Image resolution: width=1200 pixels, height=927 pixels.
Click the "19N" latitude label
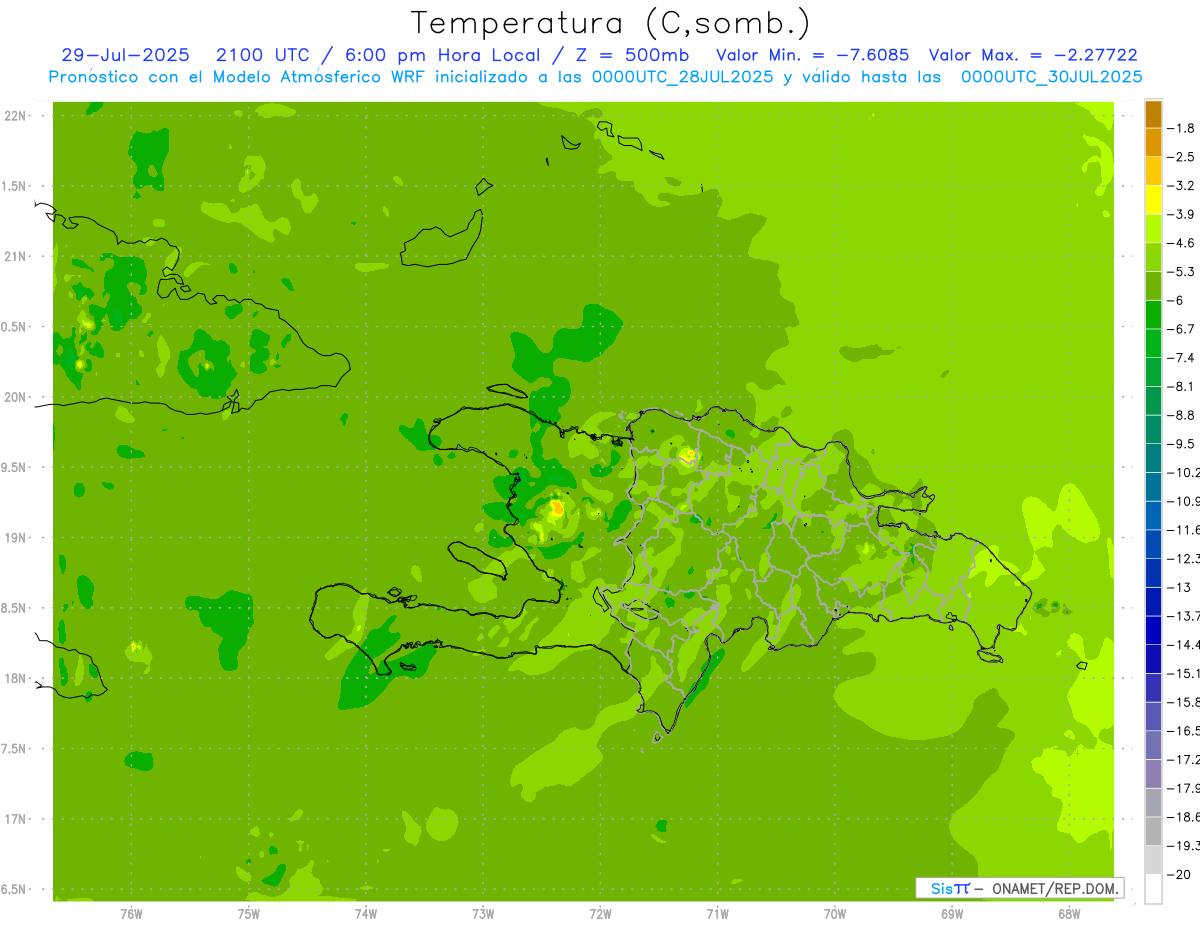14,537
